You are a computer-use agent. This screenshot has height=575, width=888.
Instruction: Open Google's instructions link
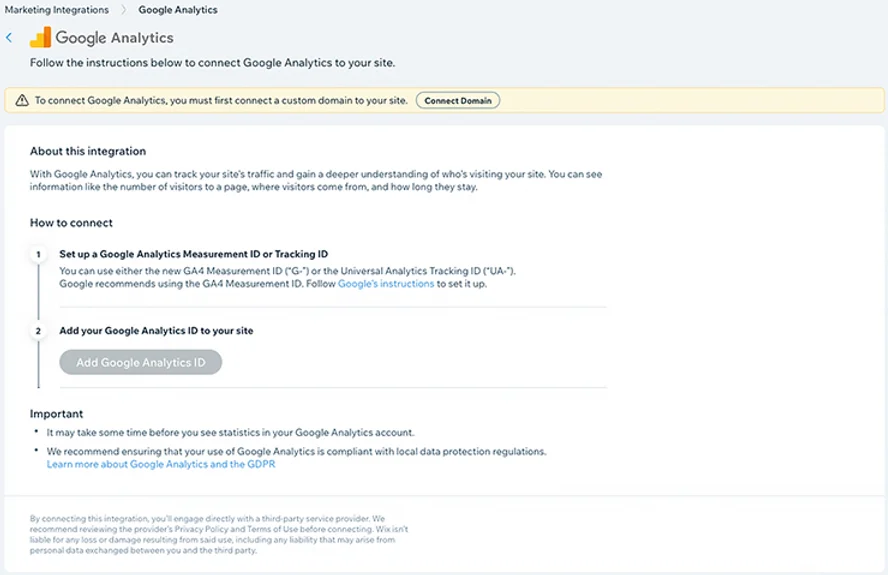click(386, 284)
